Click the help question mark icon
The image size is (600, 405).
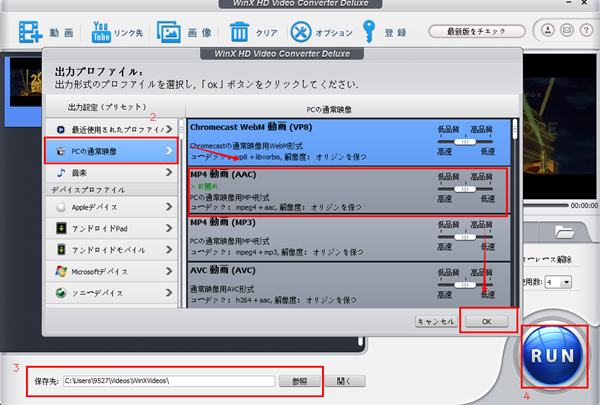pos(586,30)
